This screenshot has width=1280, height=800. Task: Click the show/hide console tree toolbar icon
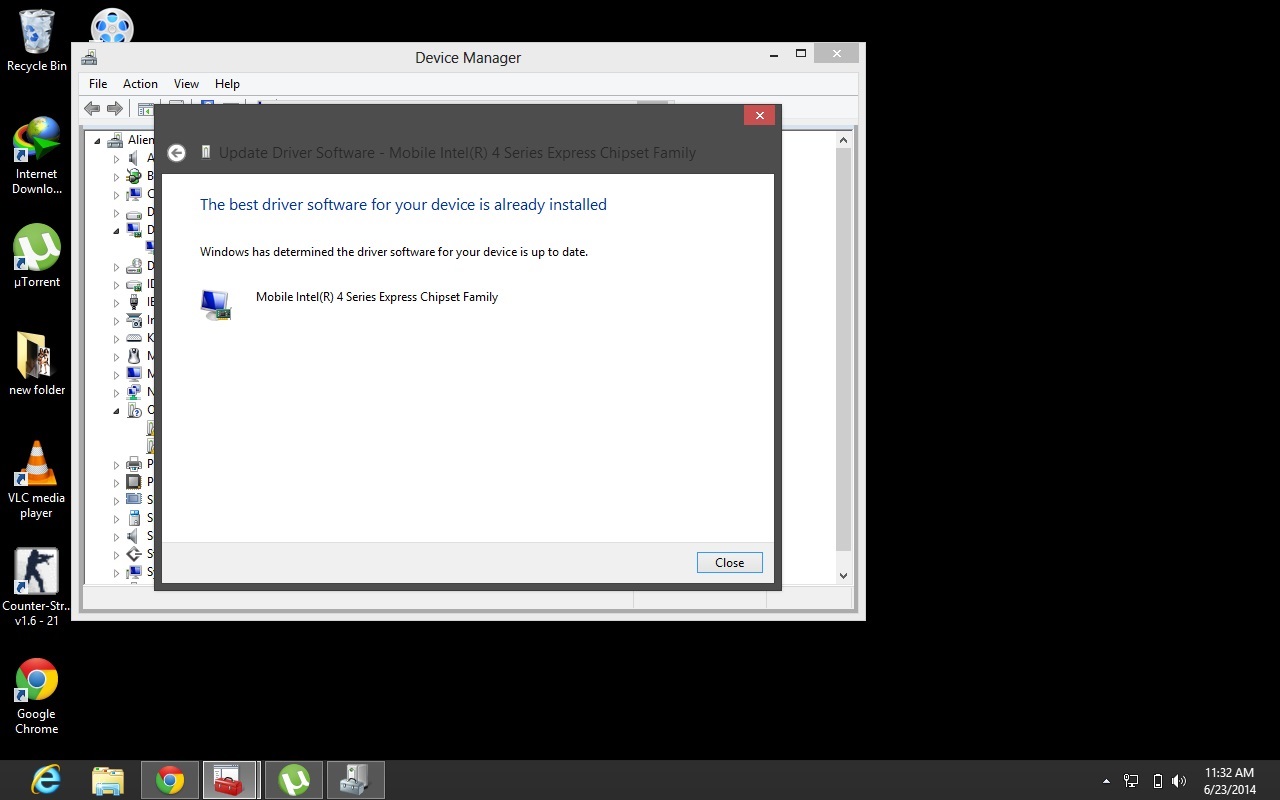pos(146,109)
